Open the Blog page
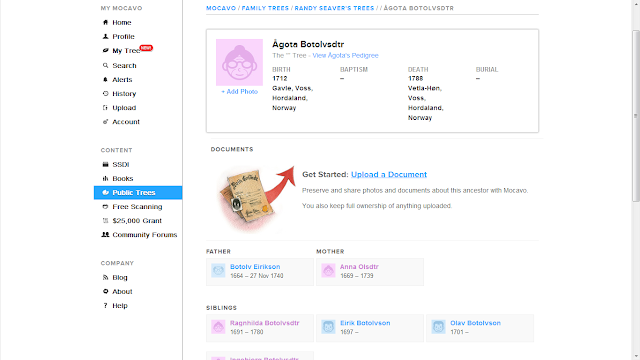 120,277
